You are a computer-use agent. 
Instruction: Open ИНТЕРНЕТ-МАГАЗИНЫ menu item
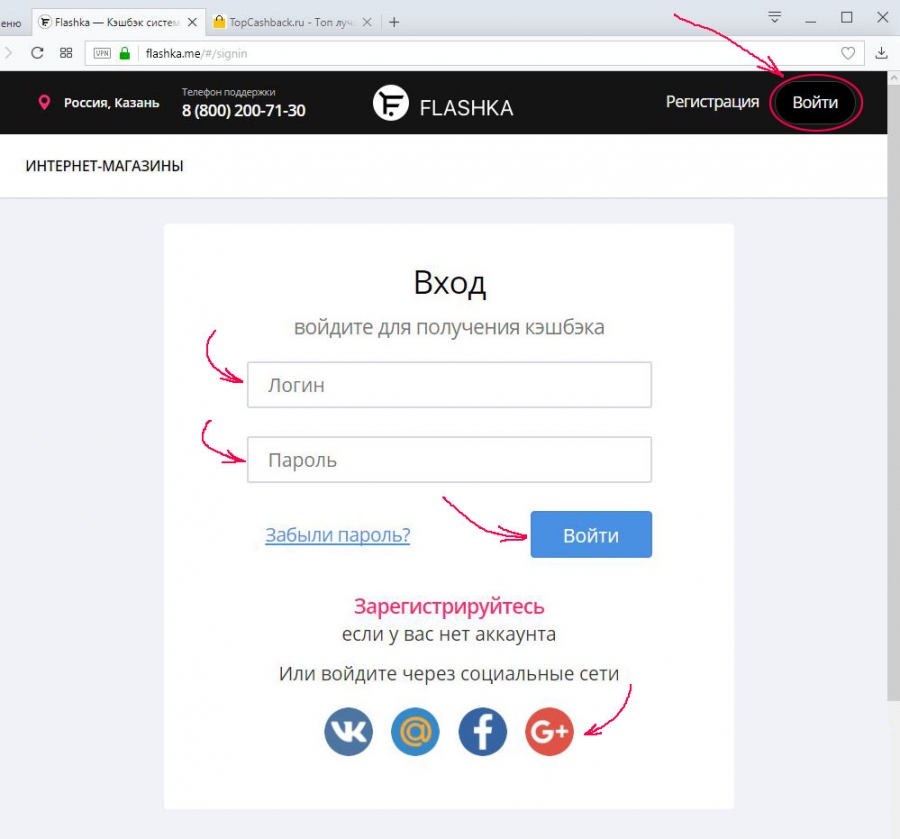tap(104, 166)
